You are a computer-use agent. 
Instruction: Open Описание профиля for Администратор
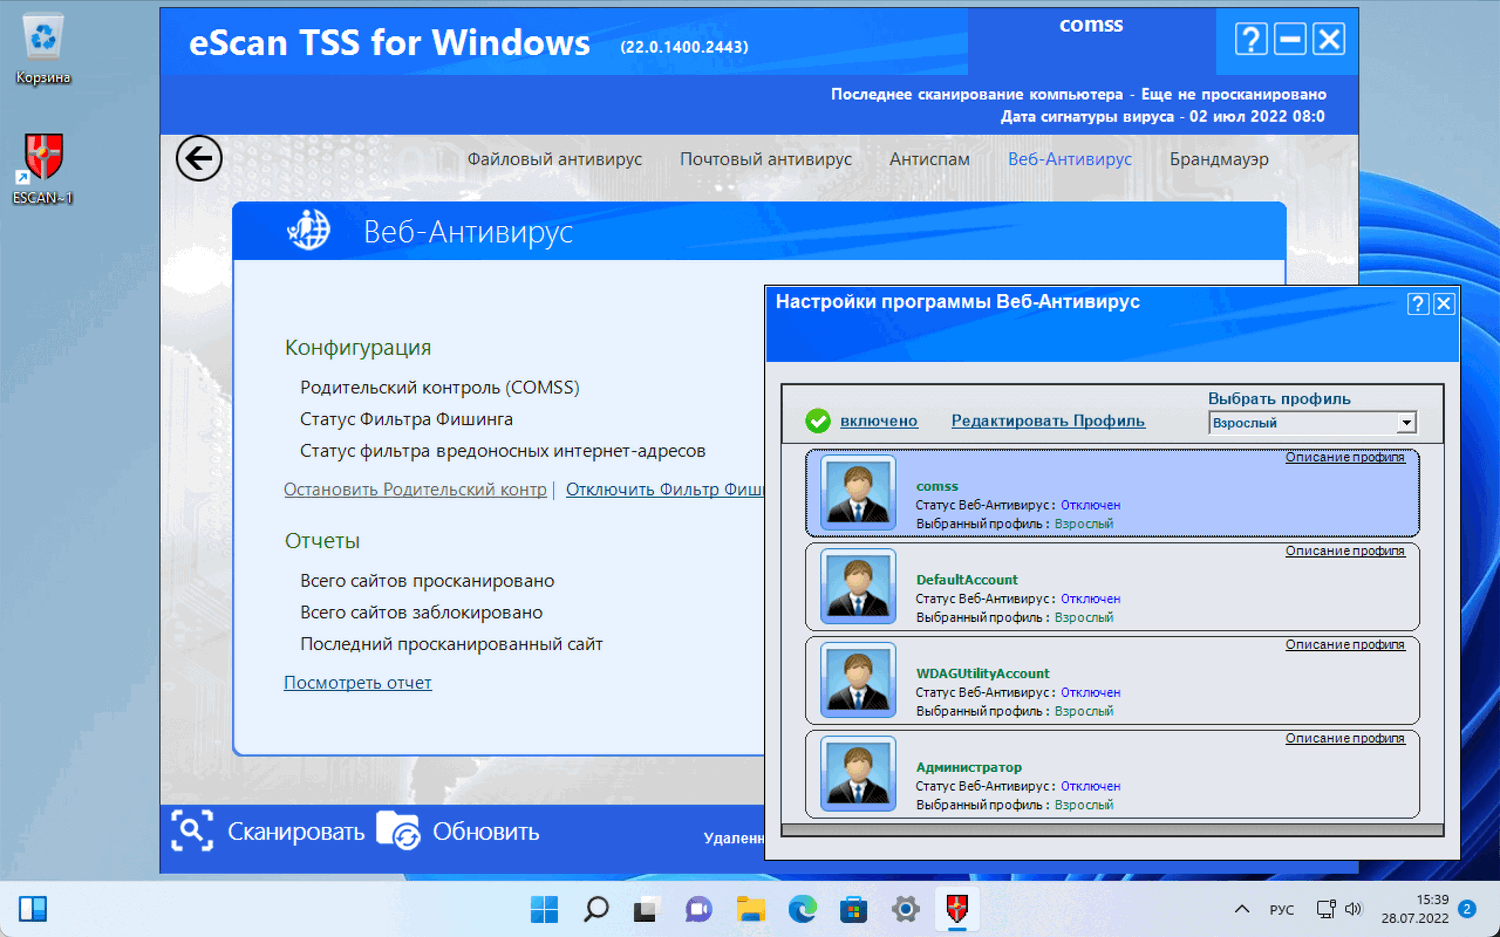click(1345, 739)
